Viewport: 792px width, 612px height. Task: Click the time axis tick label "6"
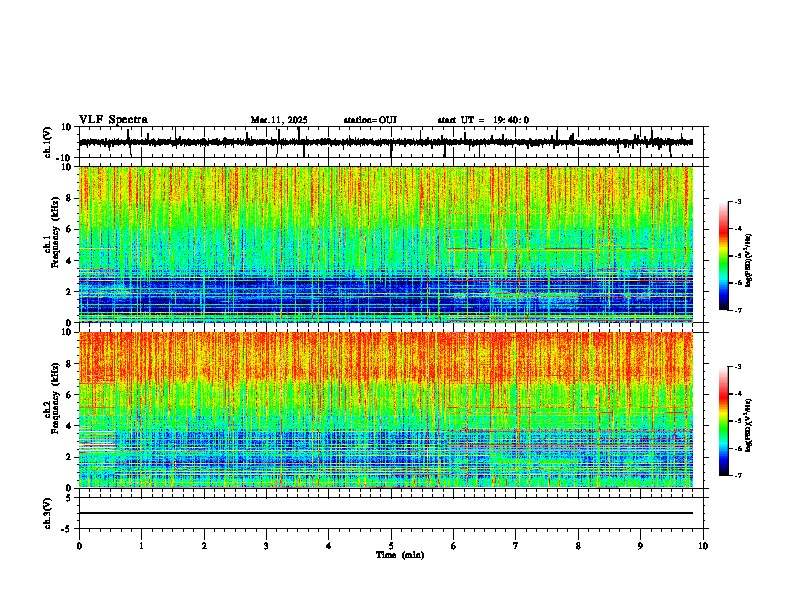pos(454,546)
